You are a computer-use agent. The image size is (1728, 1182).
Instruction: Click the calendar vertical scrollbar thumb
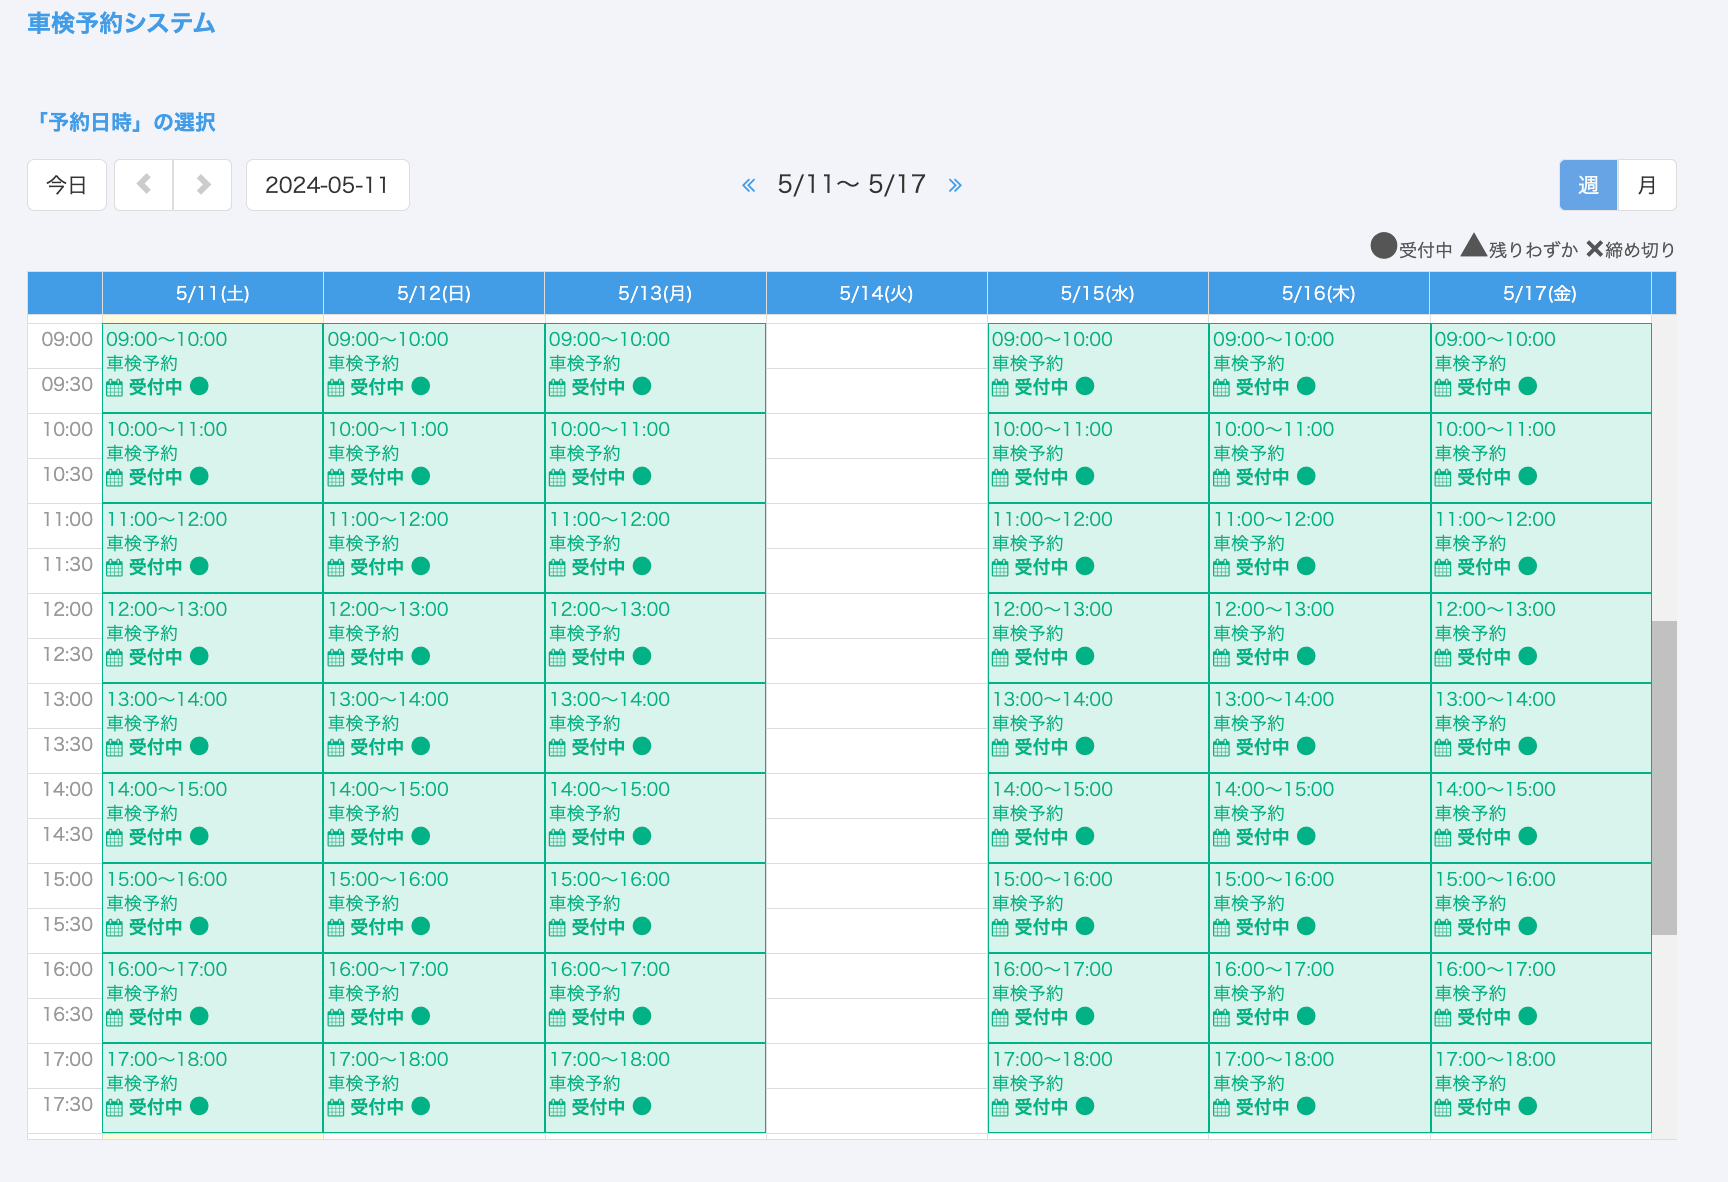(1663, 777)
